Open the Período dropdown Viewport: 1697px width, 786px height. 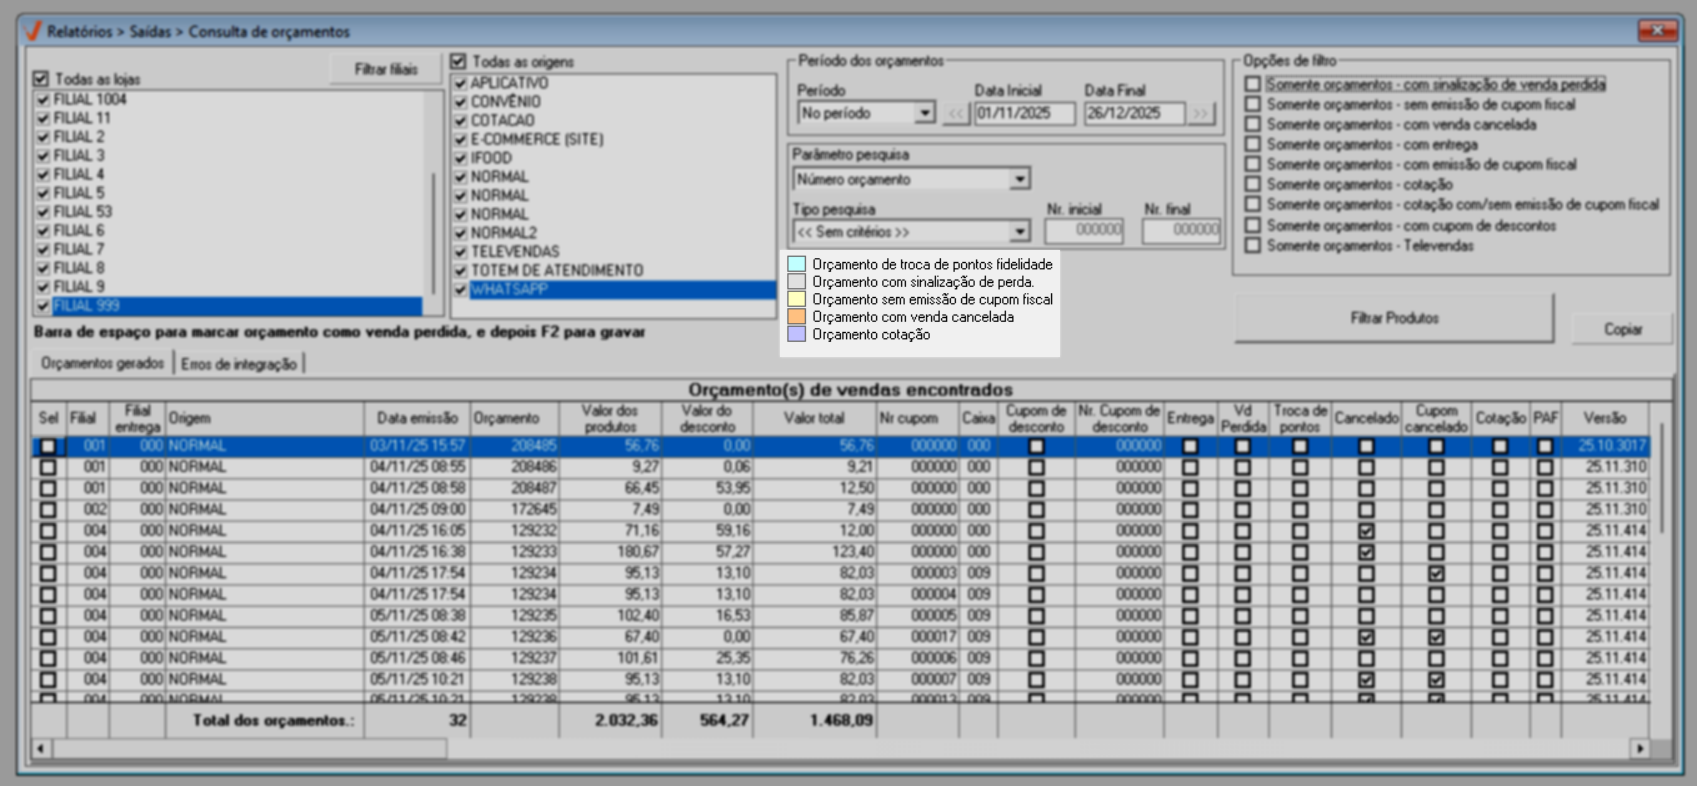click(x=925, y=114)
